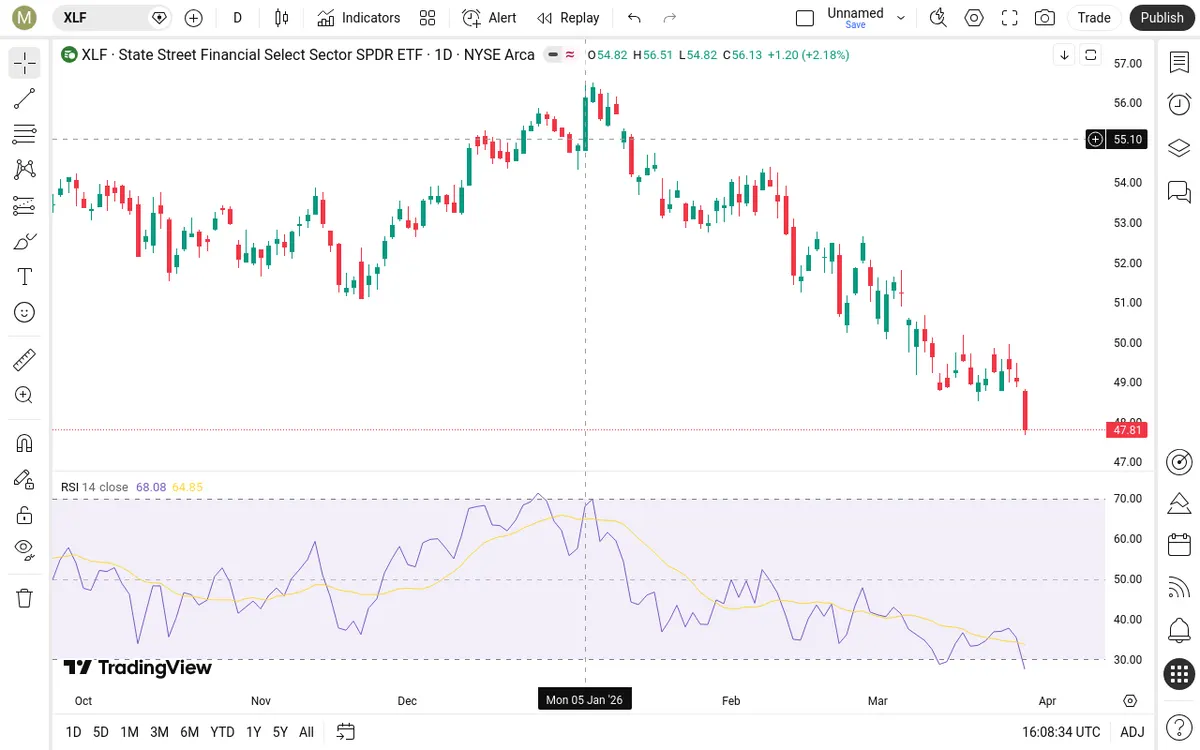Add a symbol to compare

[x=194, y=17]
